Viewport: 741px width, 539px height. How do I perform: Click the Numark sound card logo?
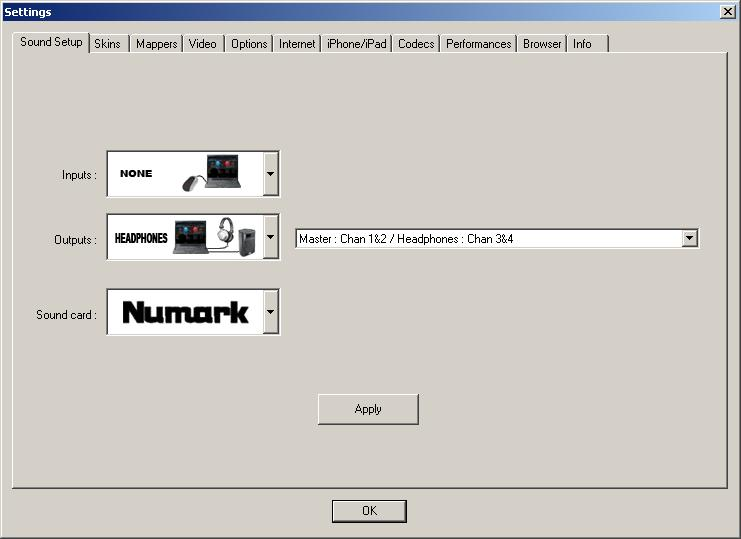tap(185, 312)
